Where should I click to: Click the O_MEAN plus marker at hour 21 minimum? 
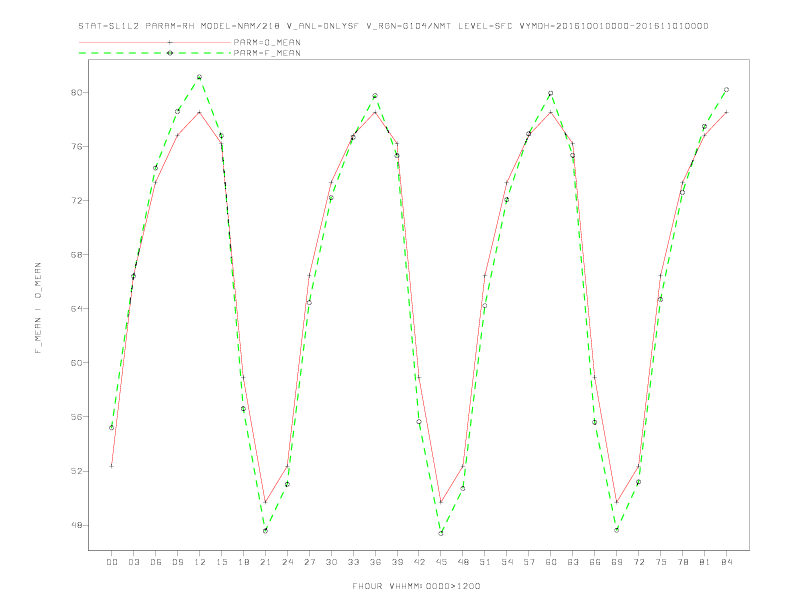click(265, 502)
